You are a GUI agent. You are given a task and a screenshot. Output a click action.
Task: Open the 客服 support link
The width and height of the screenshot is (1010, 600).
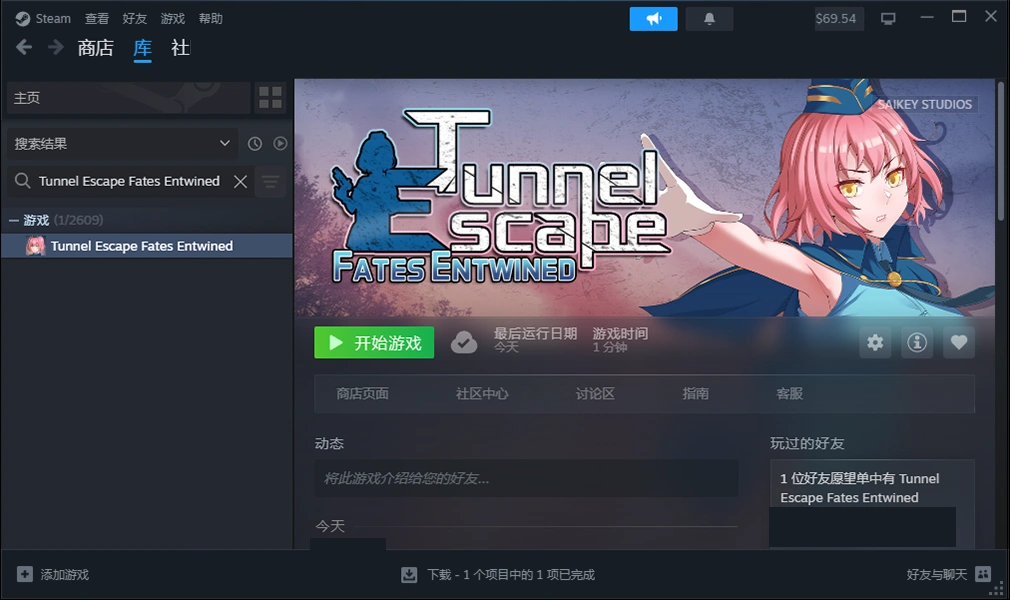click(x=790, y=394)
